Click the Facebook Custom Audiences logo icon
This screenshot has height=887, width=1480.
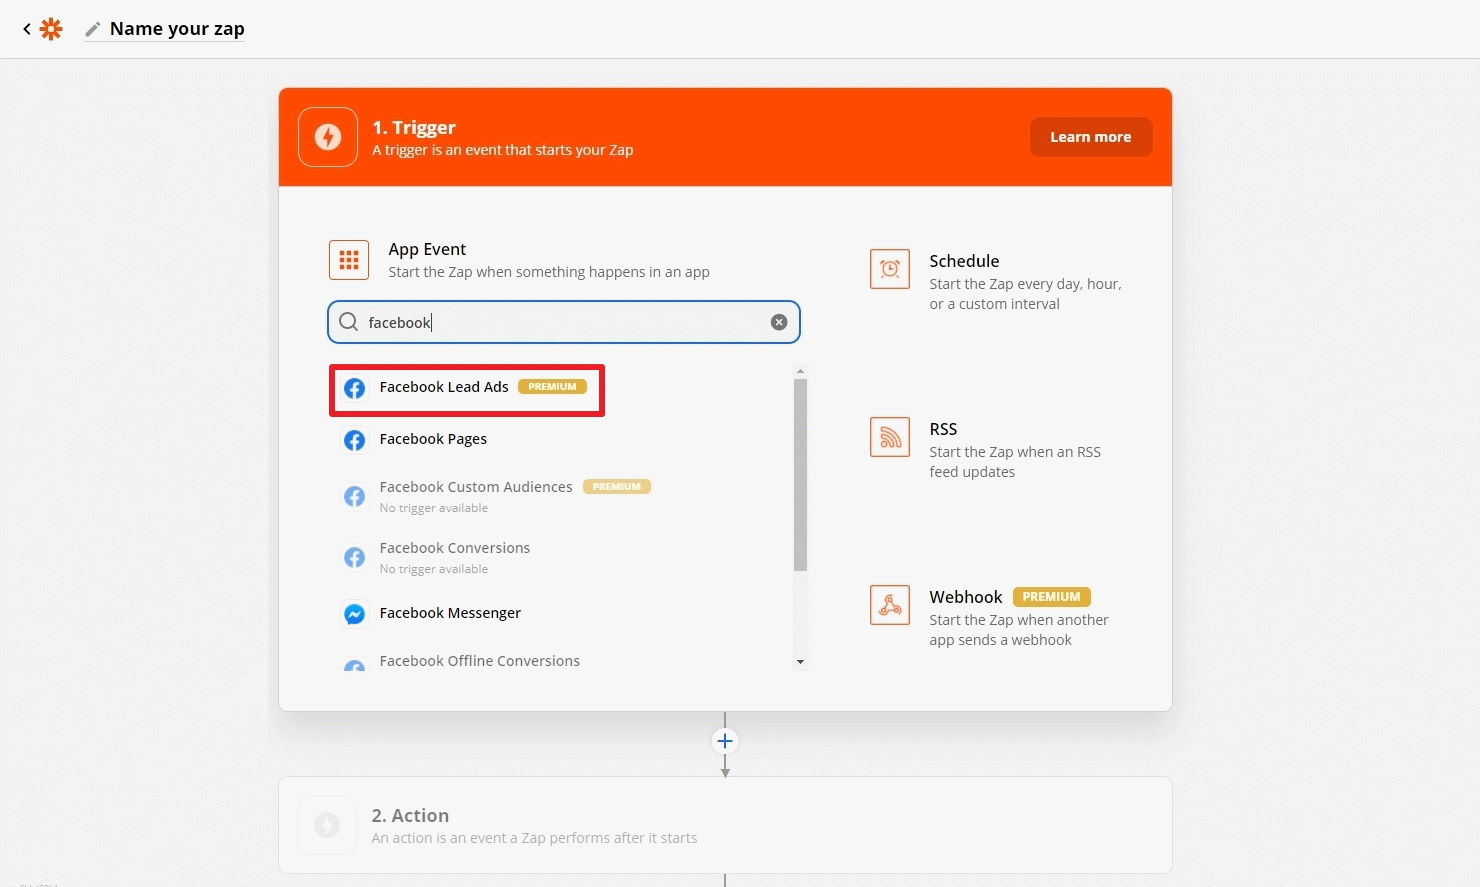tap(354, 496)
